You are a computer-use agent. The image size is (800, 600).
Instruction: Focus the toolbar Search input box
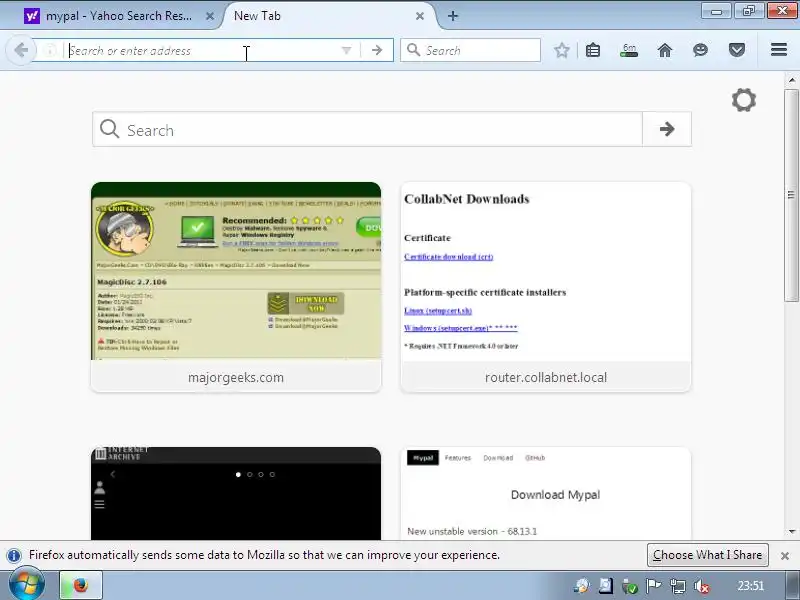(x=470, y=50)
